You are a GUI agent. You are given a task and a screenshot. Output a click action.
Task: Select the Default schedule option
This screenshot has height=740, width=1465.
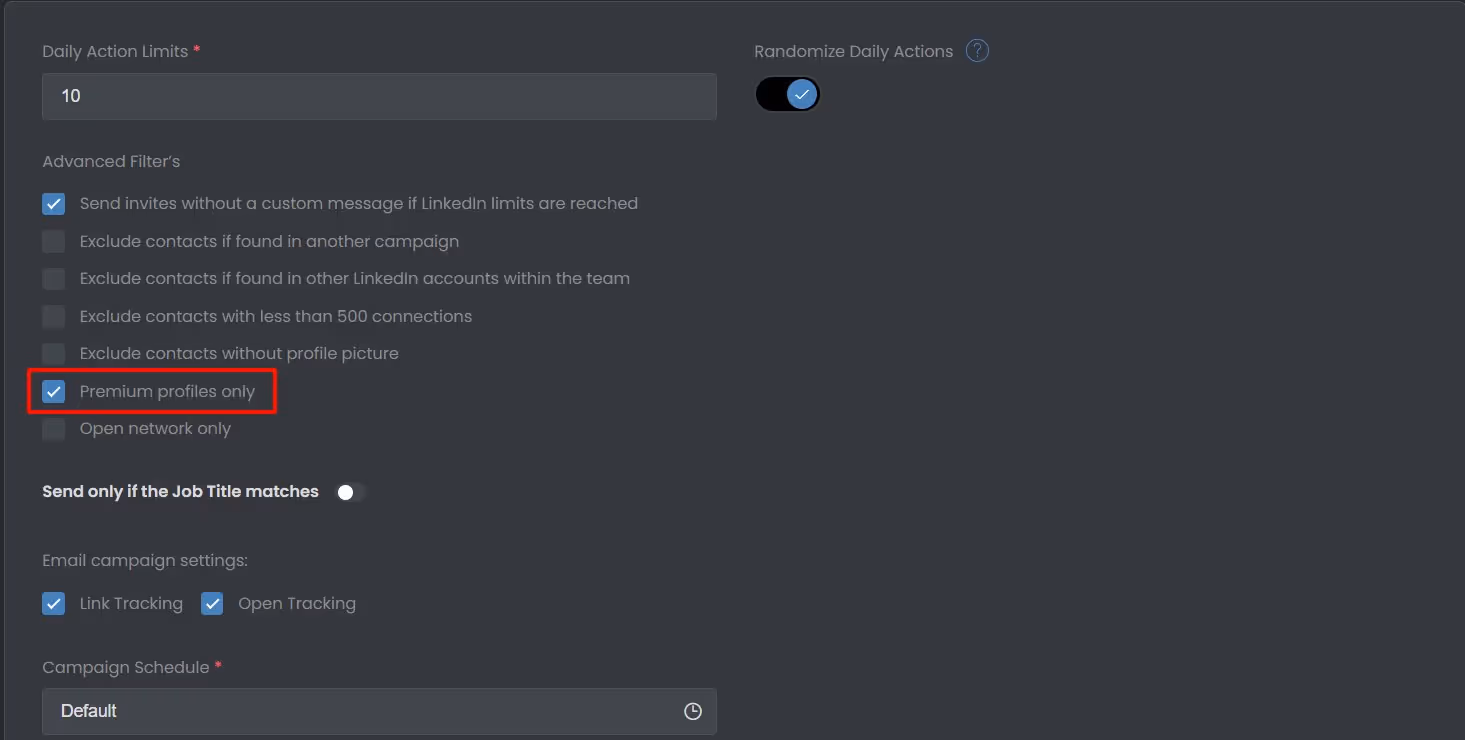click(x=89, y=710)
